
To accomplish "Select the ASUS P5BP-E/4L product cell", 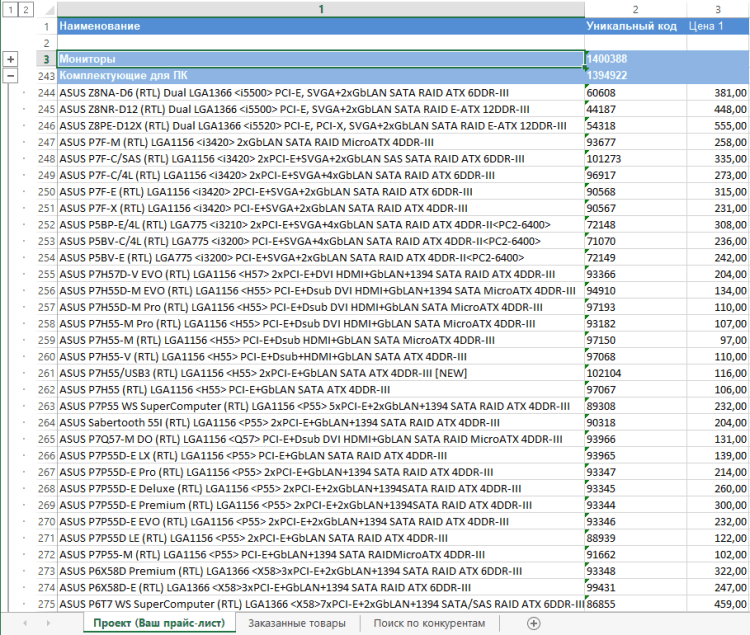I will (321, 225).
